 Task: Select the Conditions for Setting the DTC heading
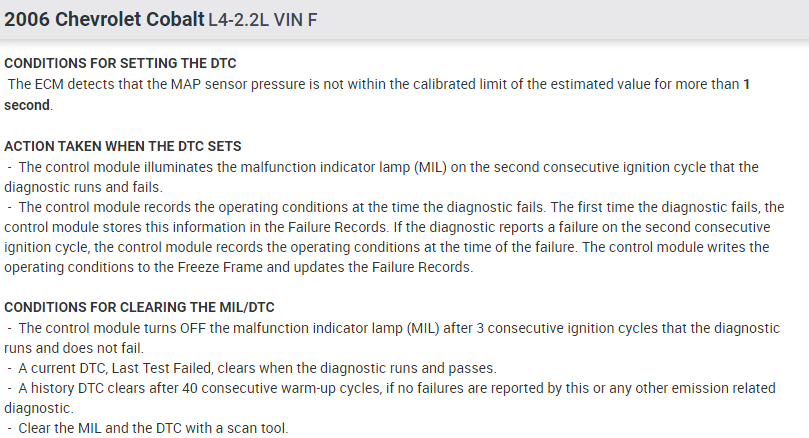tap(120, 63)
